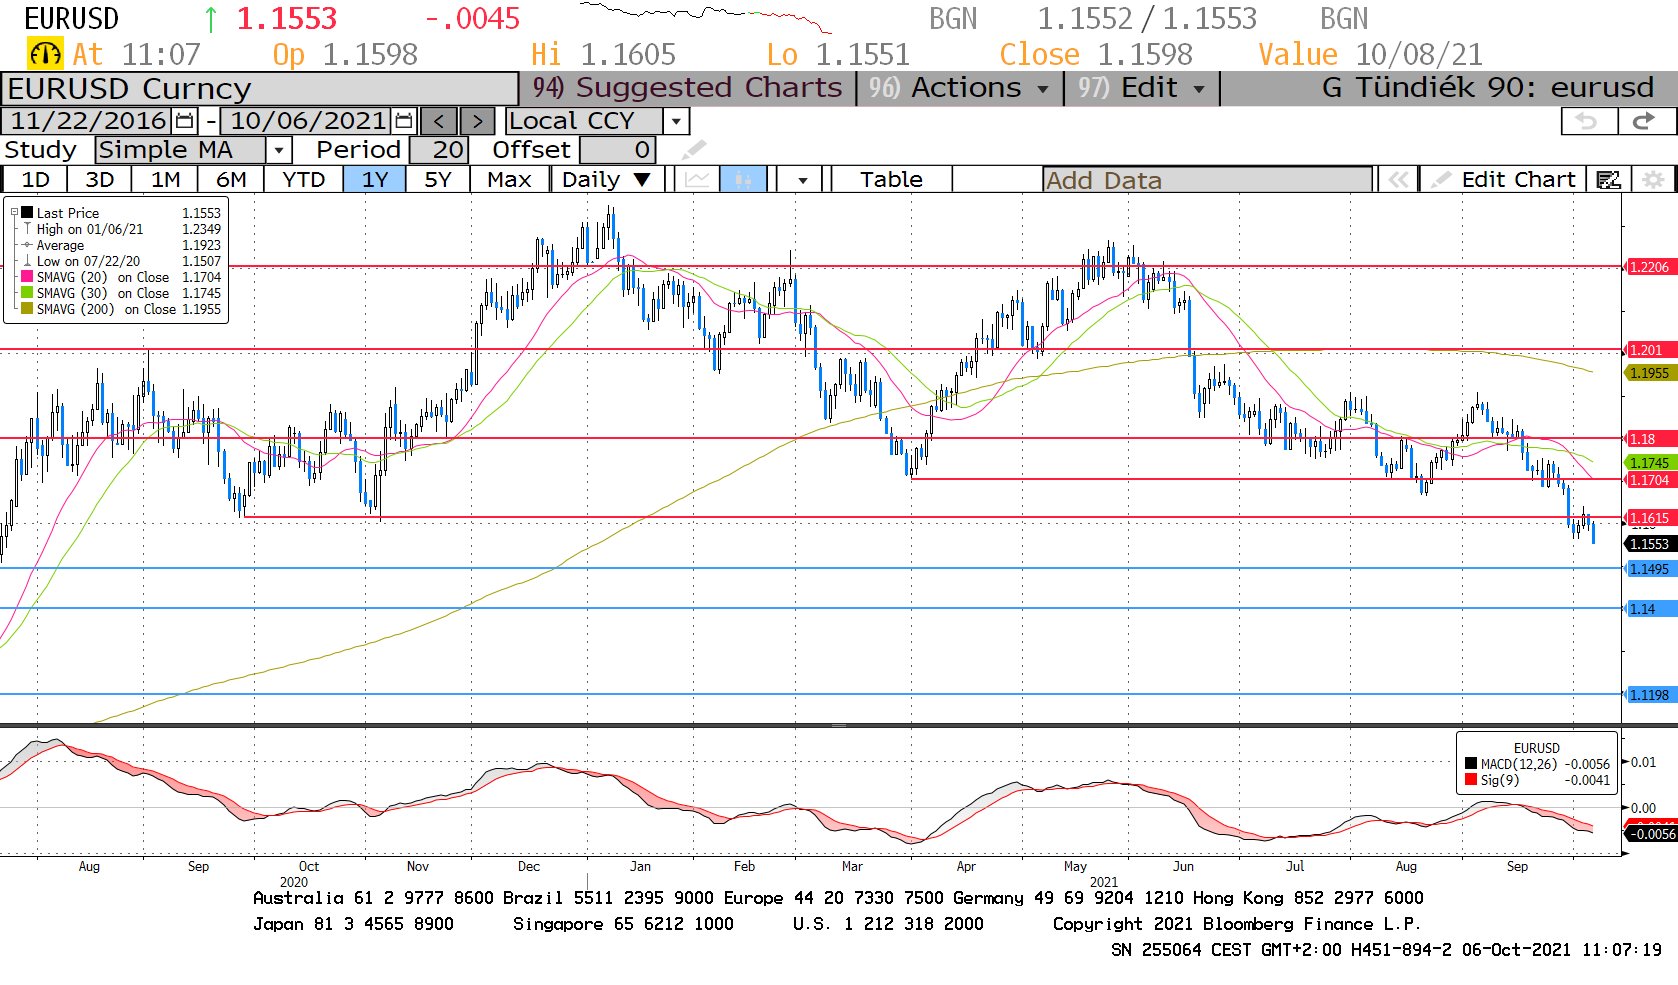Click the 1.1198 blue support label
This screenshot has width=1678, height=985.
point(1649,695)
